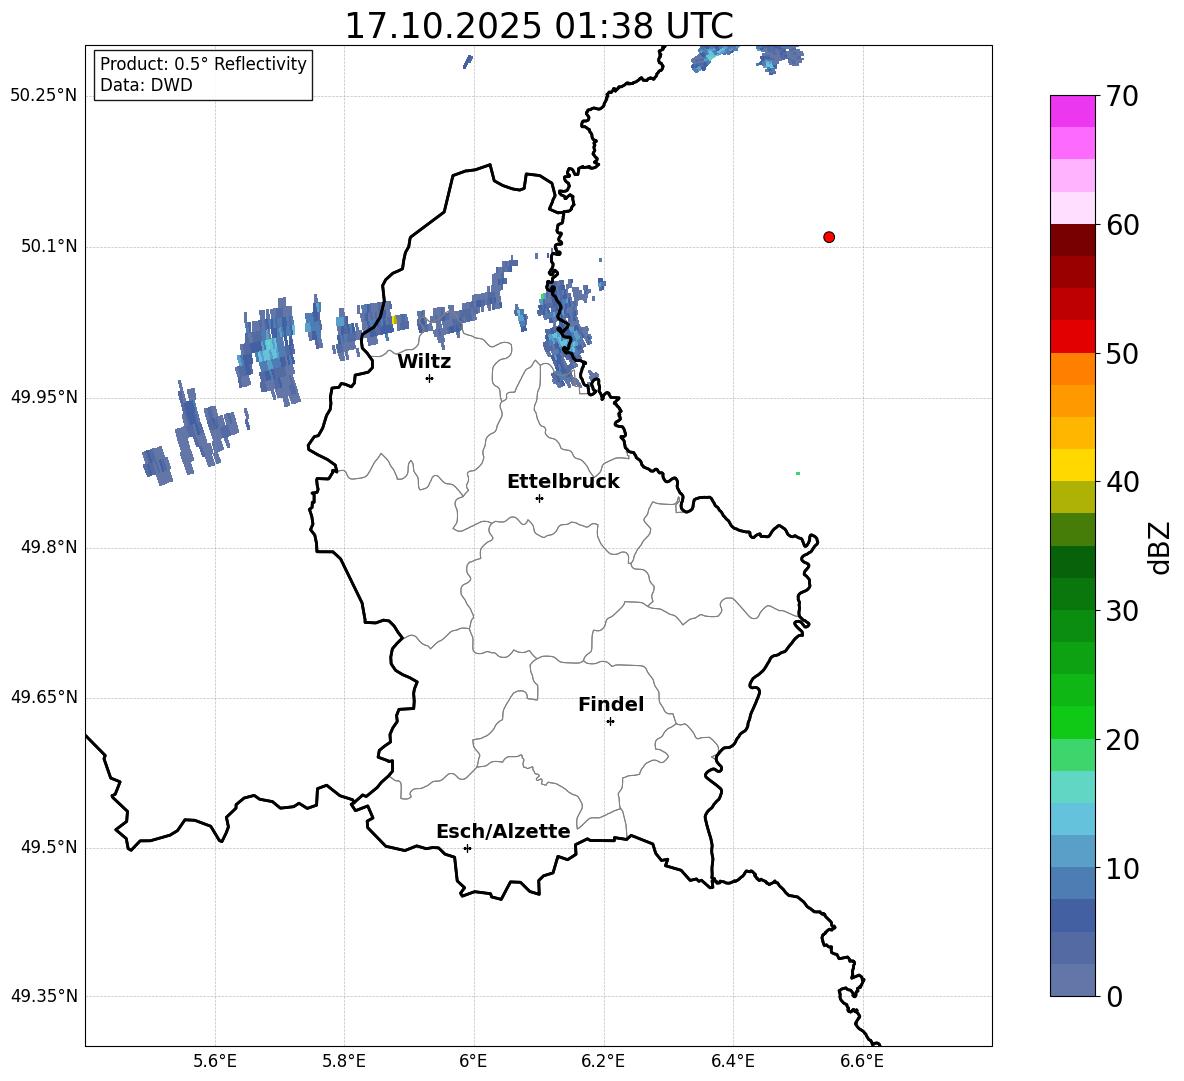Click the Product: 0.5° Reflectivity text

pos(203,64)
